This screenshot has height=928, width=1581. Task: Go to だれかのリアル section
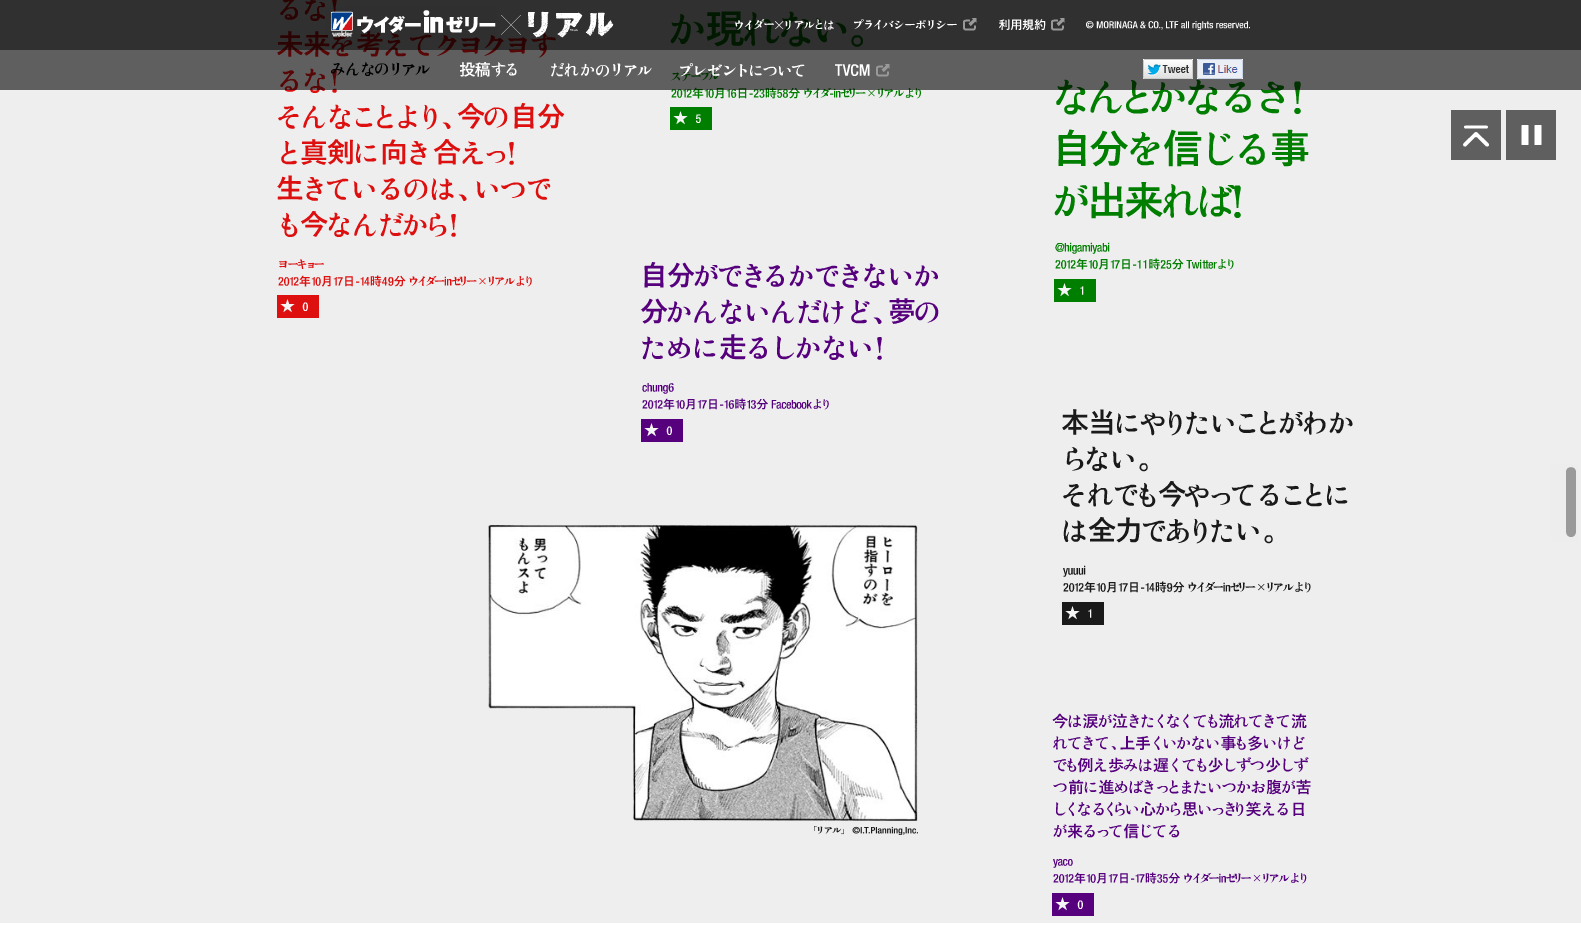pyautogui.click(x=600, y=70)
